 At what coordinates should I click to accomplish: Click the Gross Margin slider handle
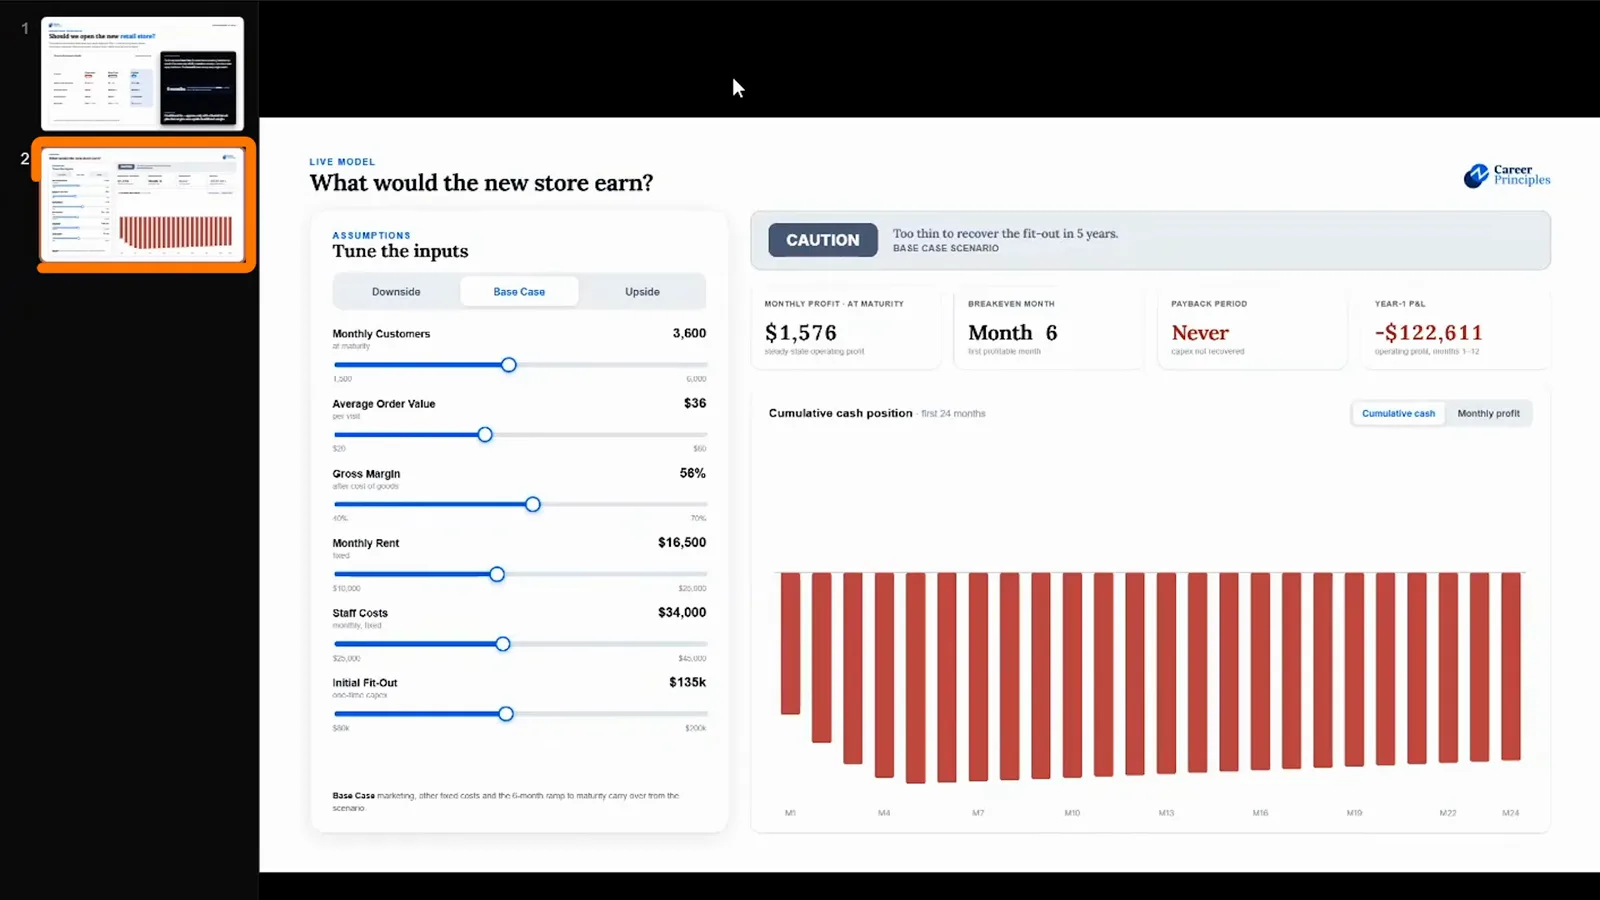pyautogui.click(x=533, y=505)
